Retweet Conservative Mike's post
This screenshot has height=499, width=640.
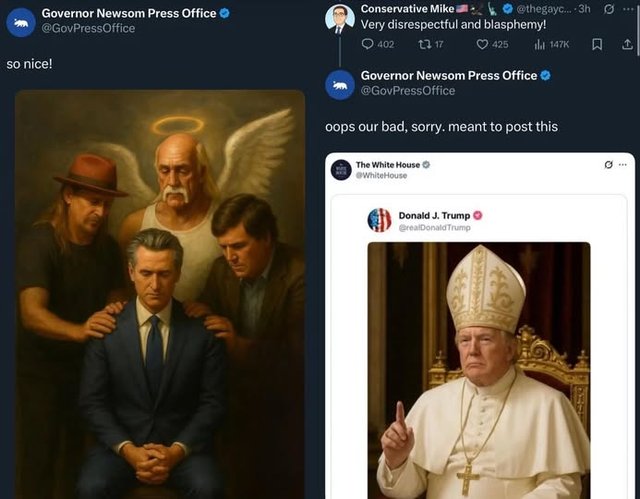tap(422, 44)
